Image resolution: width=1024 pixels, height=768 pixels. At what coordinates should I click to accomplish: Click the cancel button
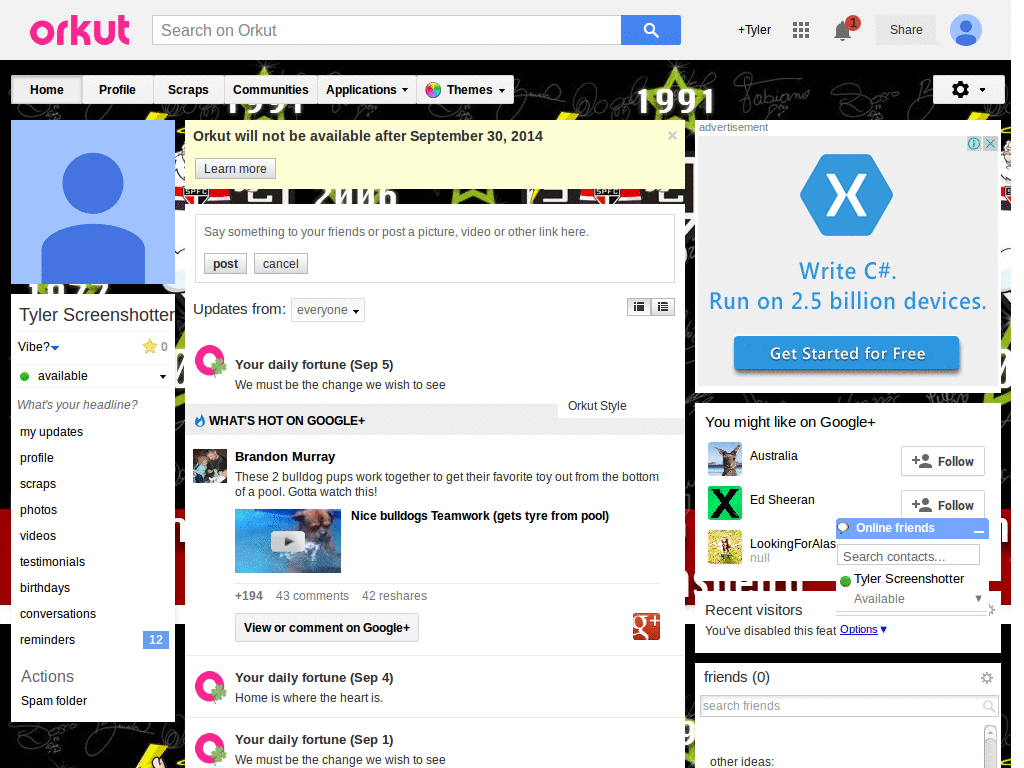point(281,264)
